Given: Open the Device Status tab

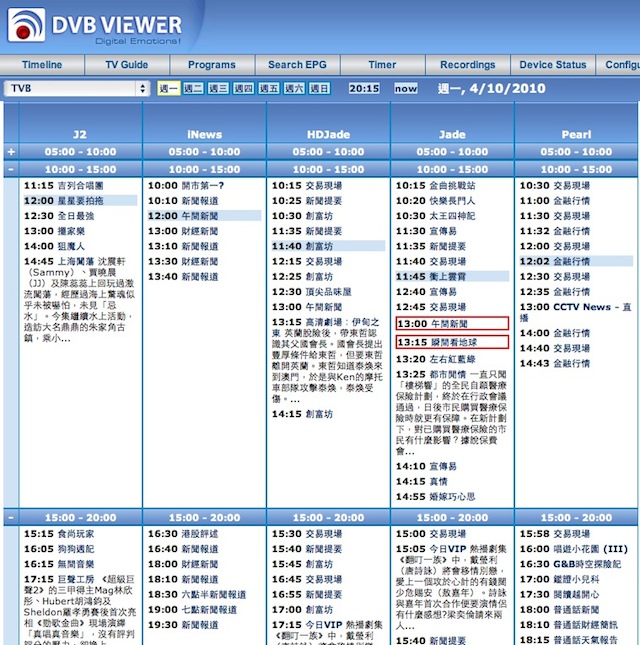Looking at the screenshot, I should [553, 65].
